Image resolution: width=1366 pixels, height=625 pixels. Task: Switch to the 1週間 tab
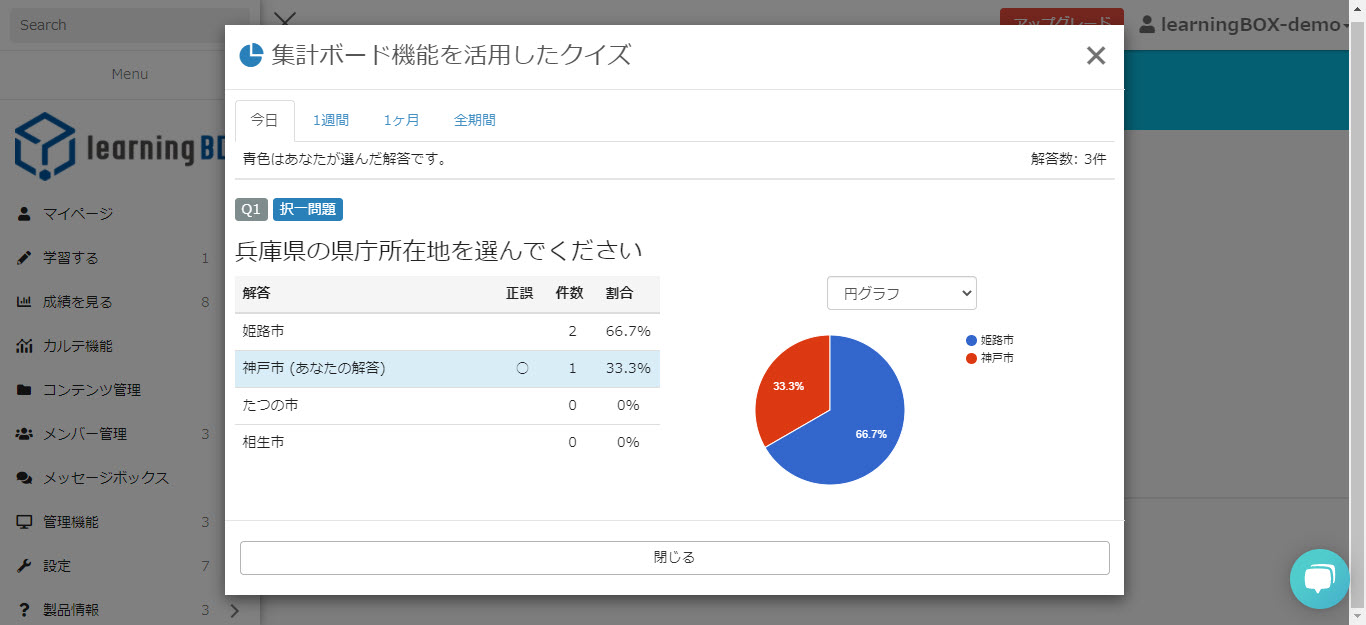coord(331,120)
